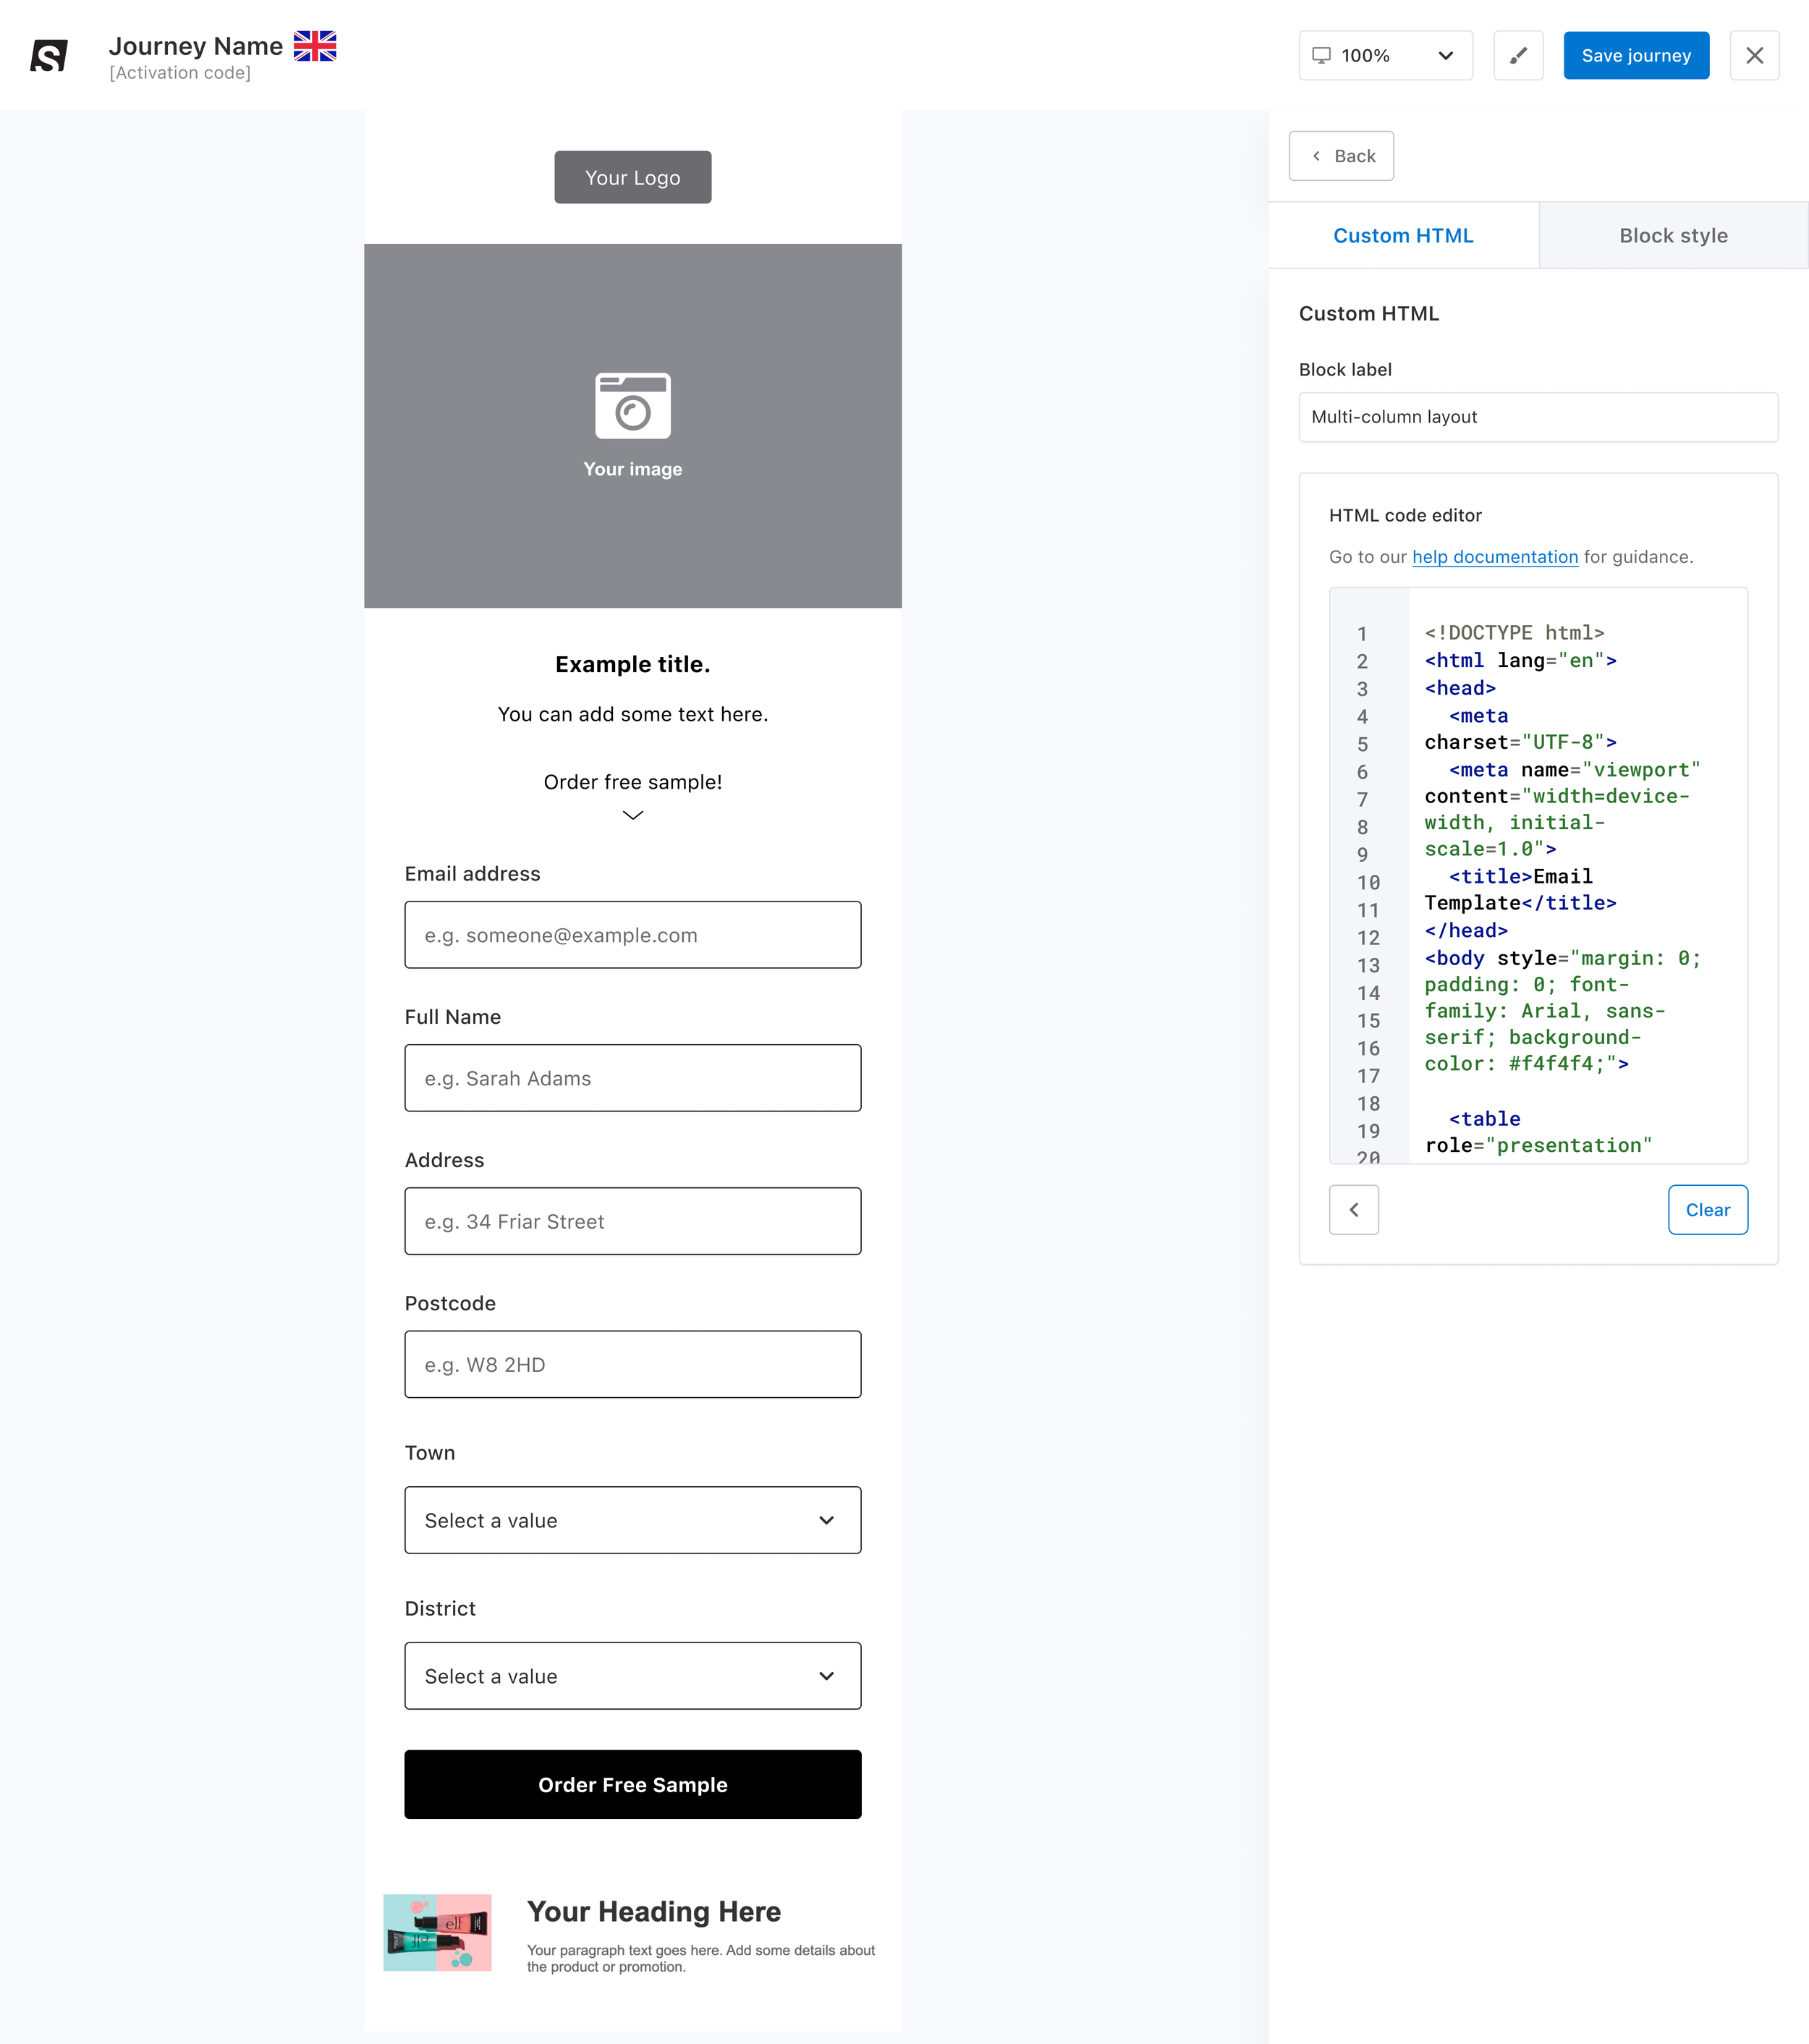Click the Block label input field

(x=1538, y=417)
